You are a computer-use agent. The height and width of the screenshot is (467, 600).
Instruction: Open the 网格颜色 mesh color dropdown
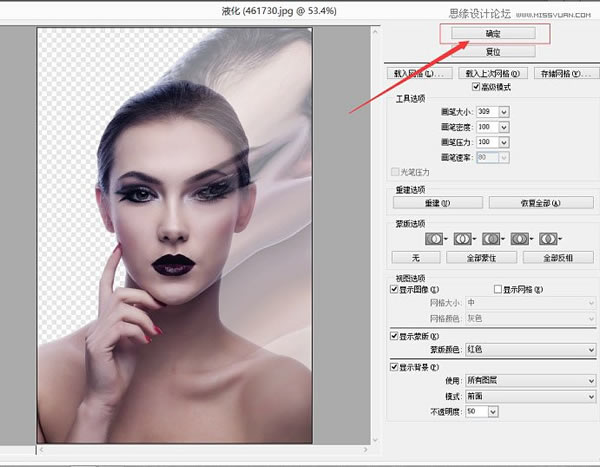[x=530, y=318]
